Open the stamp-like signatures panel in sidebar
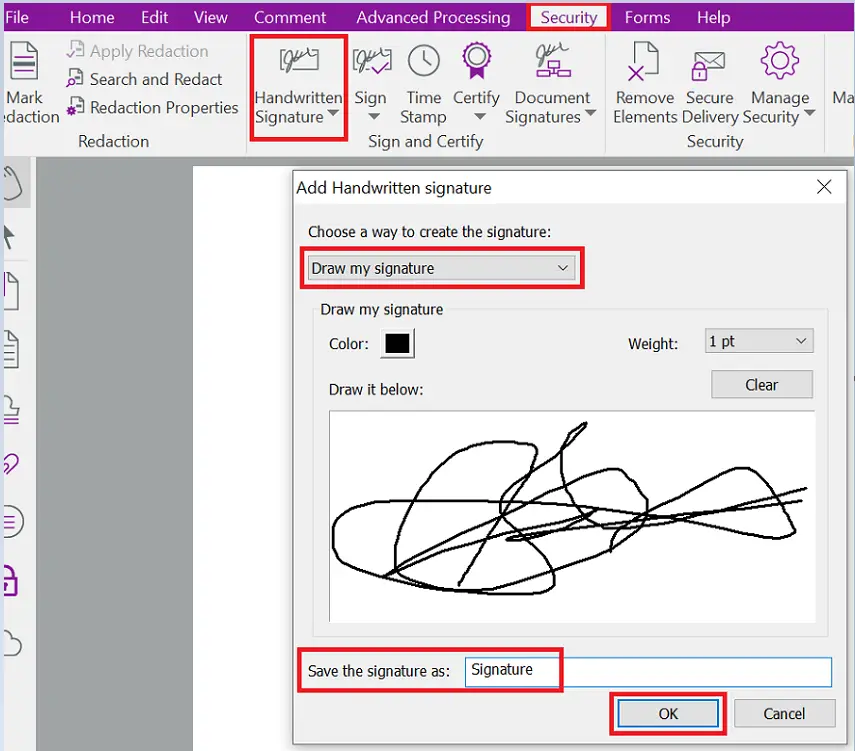The image size is (855, 751). click(x=11, y=410)
